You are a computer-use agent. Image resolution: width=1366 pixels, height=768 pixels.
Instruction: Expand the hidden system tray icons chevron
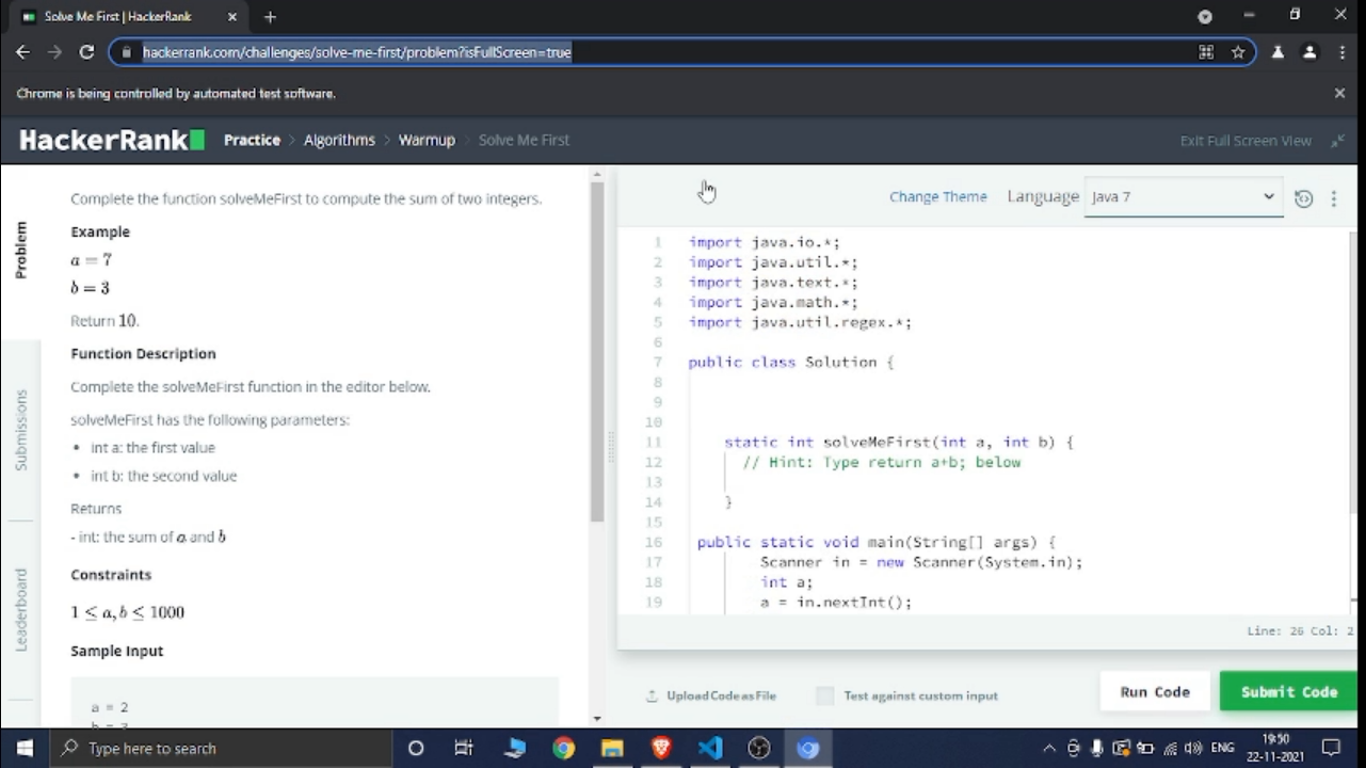1049,748
